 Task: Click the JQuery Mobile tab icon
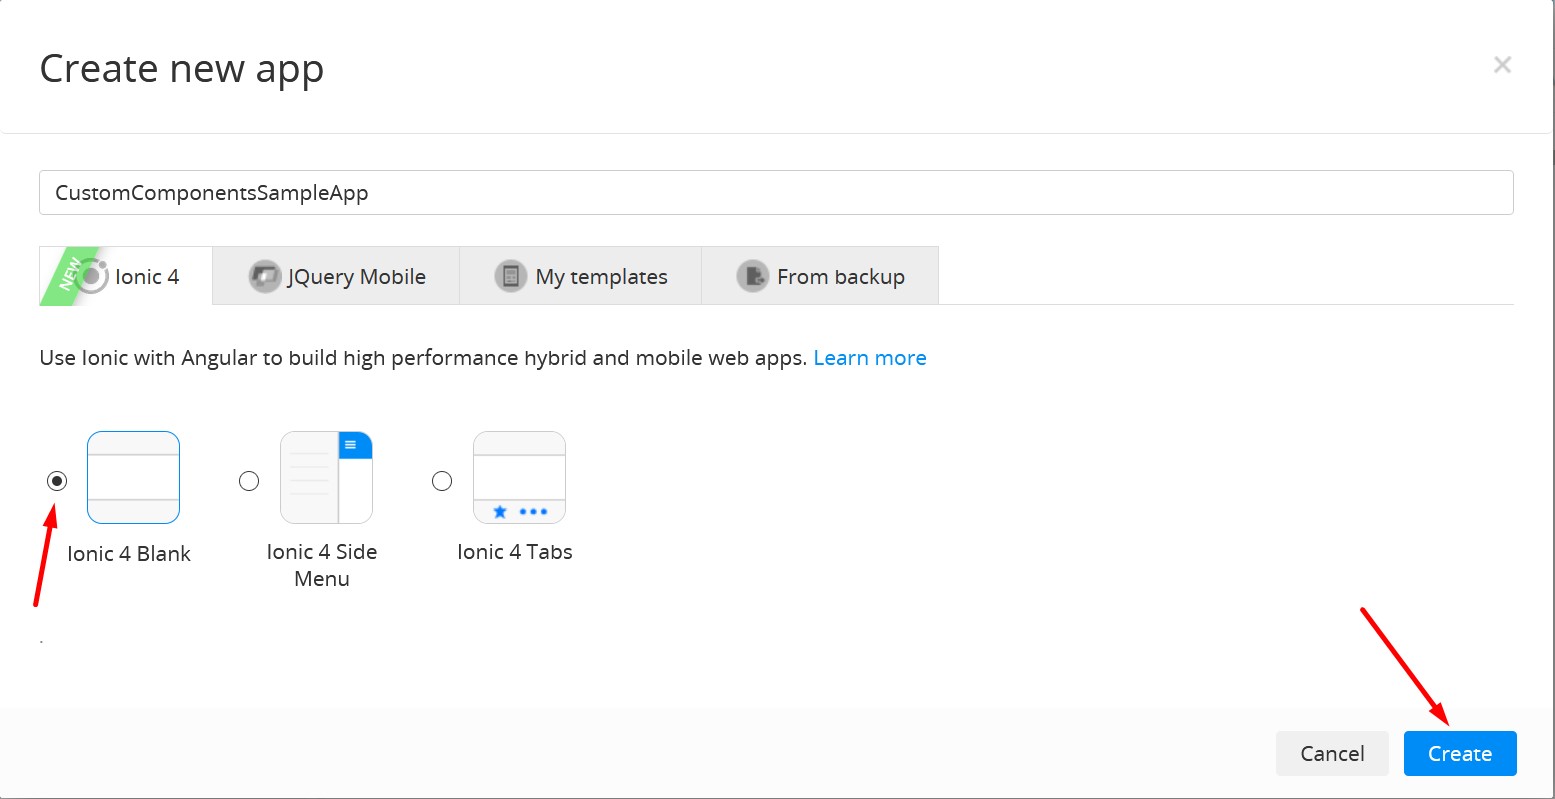[265, 276]
